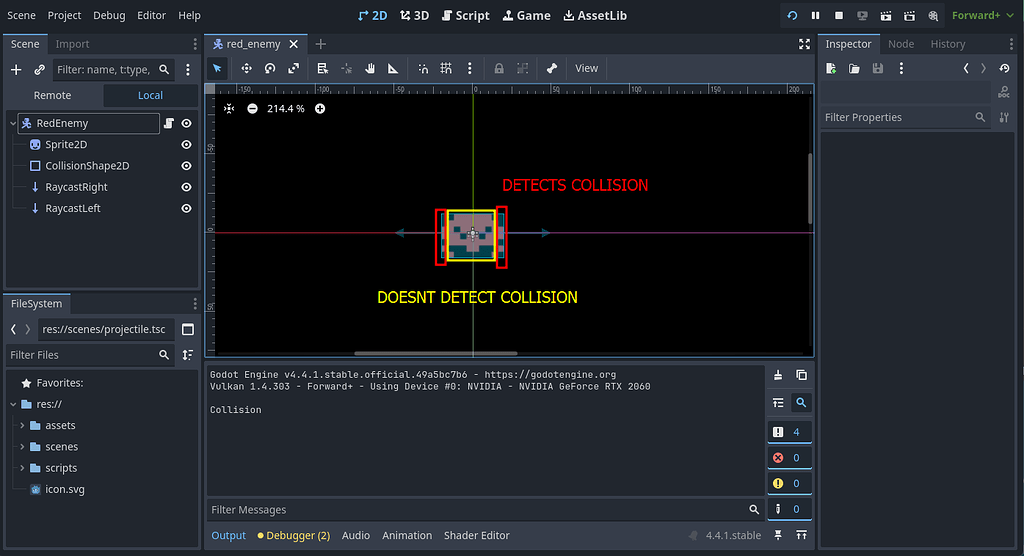Toggle distraction-free mode expand icon
The height and width of the screenshot is (556, 1024).
click(x=805, y=44)
